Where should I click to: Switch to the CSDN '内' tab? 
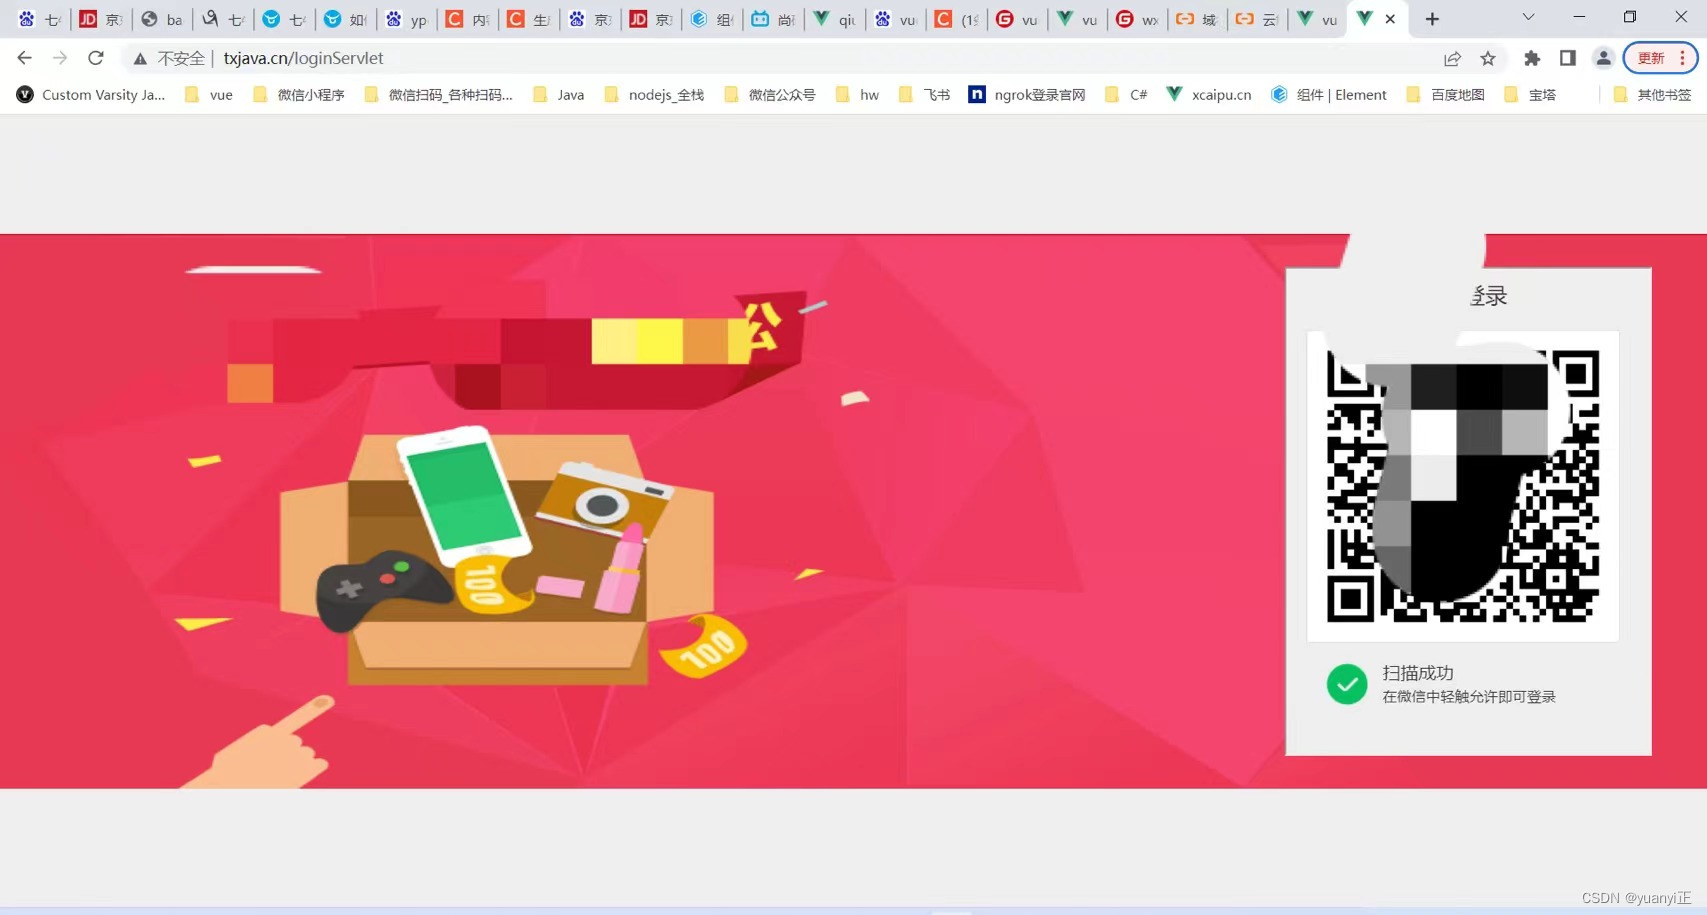coord(468,19)
